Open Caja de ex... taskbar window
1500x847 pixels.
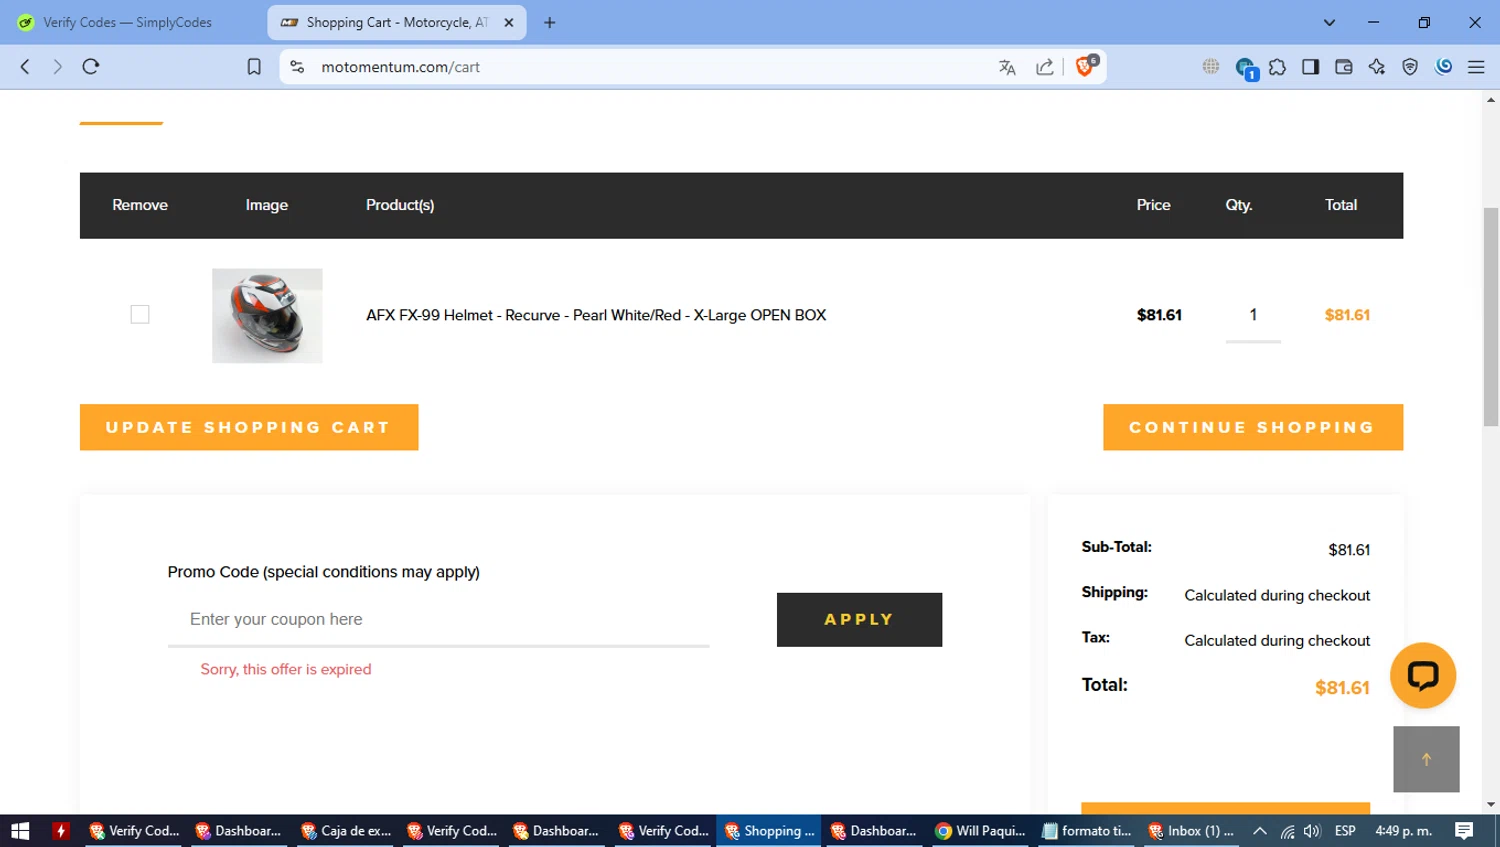pos(345,831)
